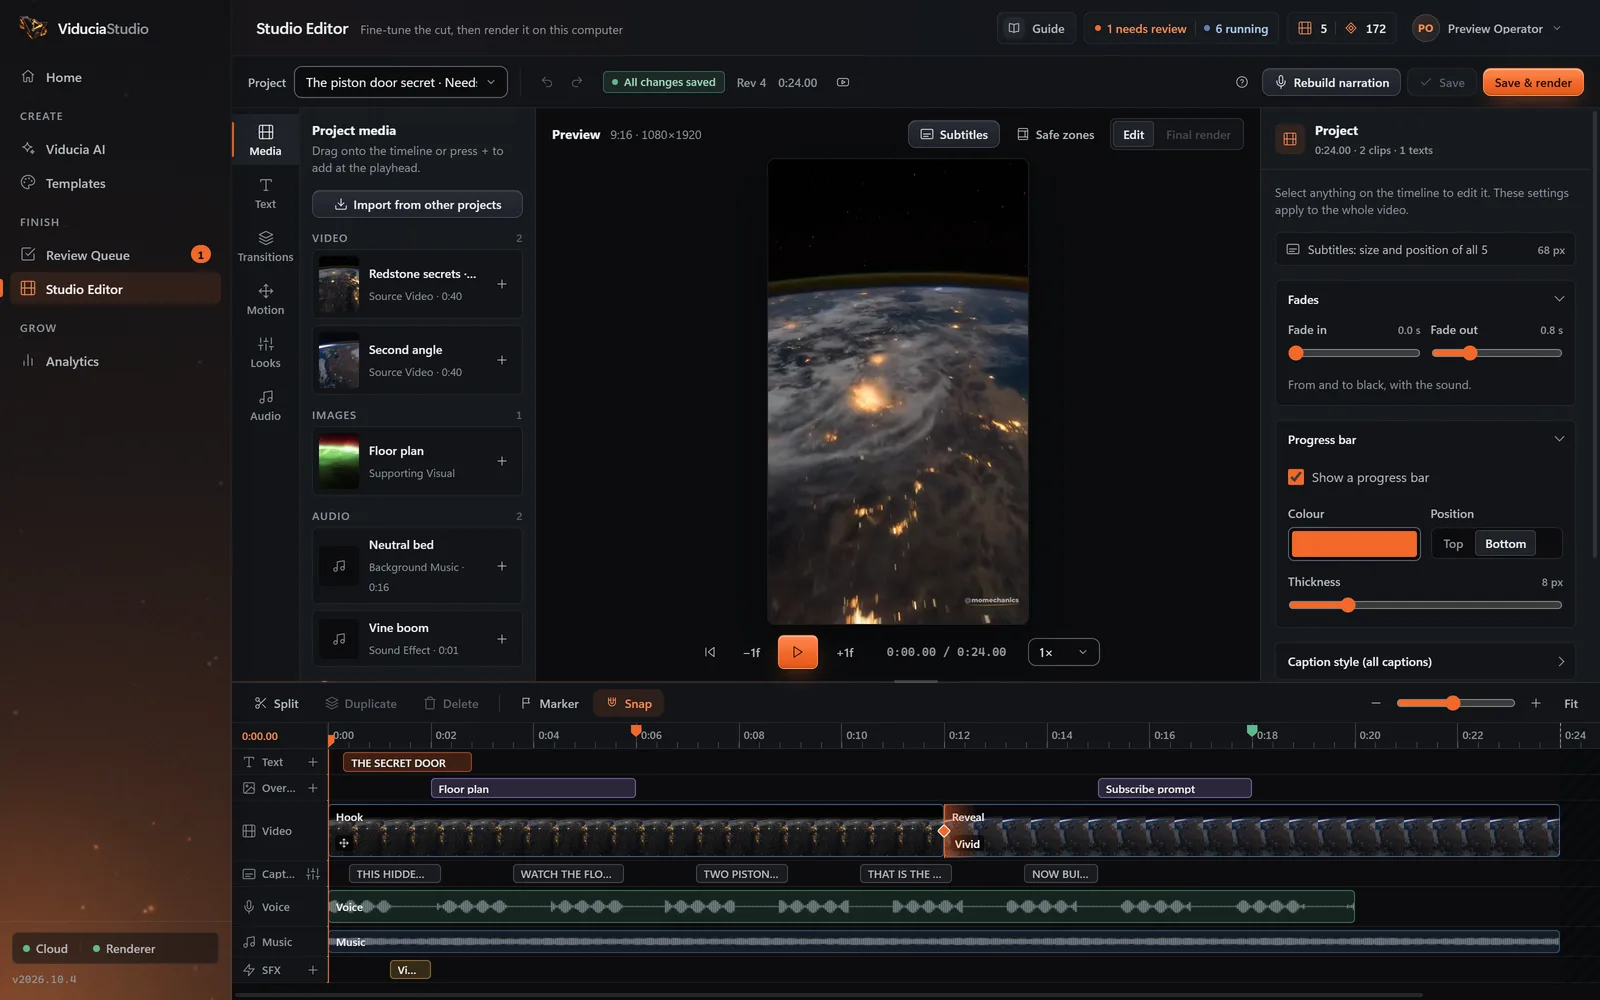1600x1000 pixels.
Task: Add Vine boom sound effect
Action: click(502, 639)
